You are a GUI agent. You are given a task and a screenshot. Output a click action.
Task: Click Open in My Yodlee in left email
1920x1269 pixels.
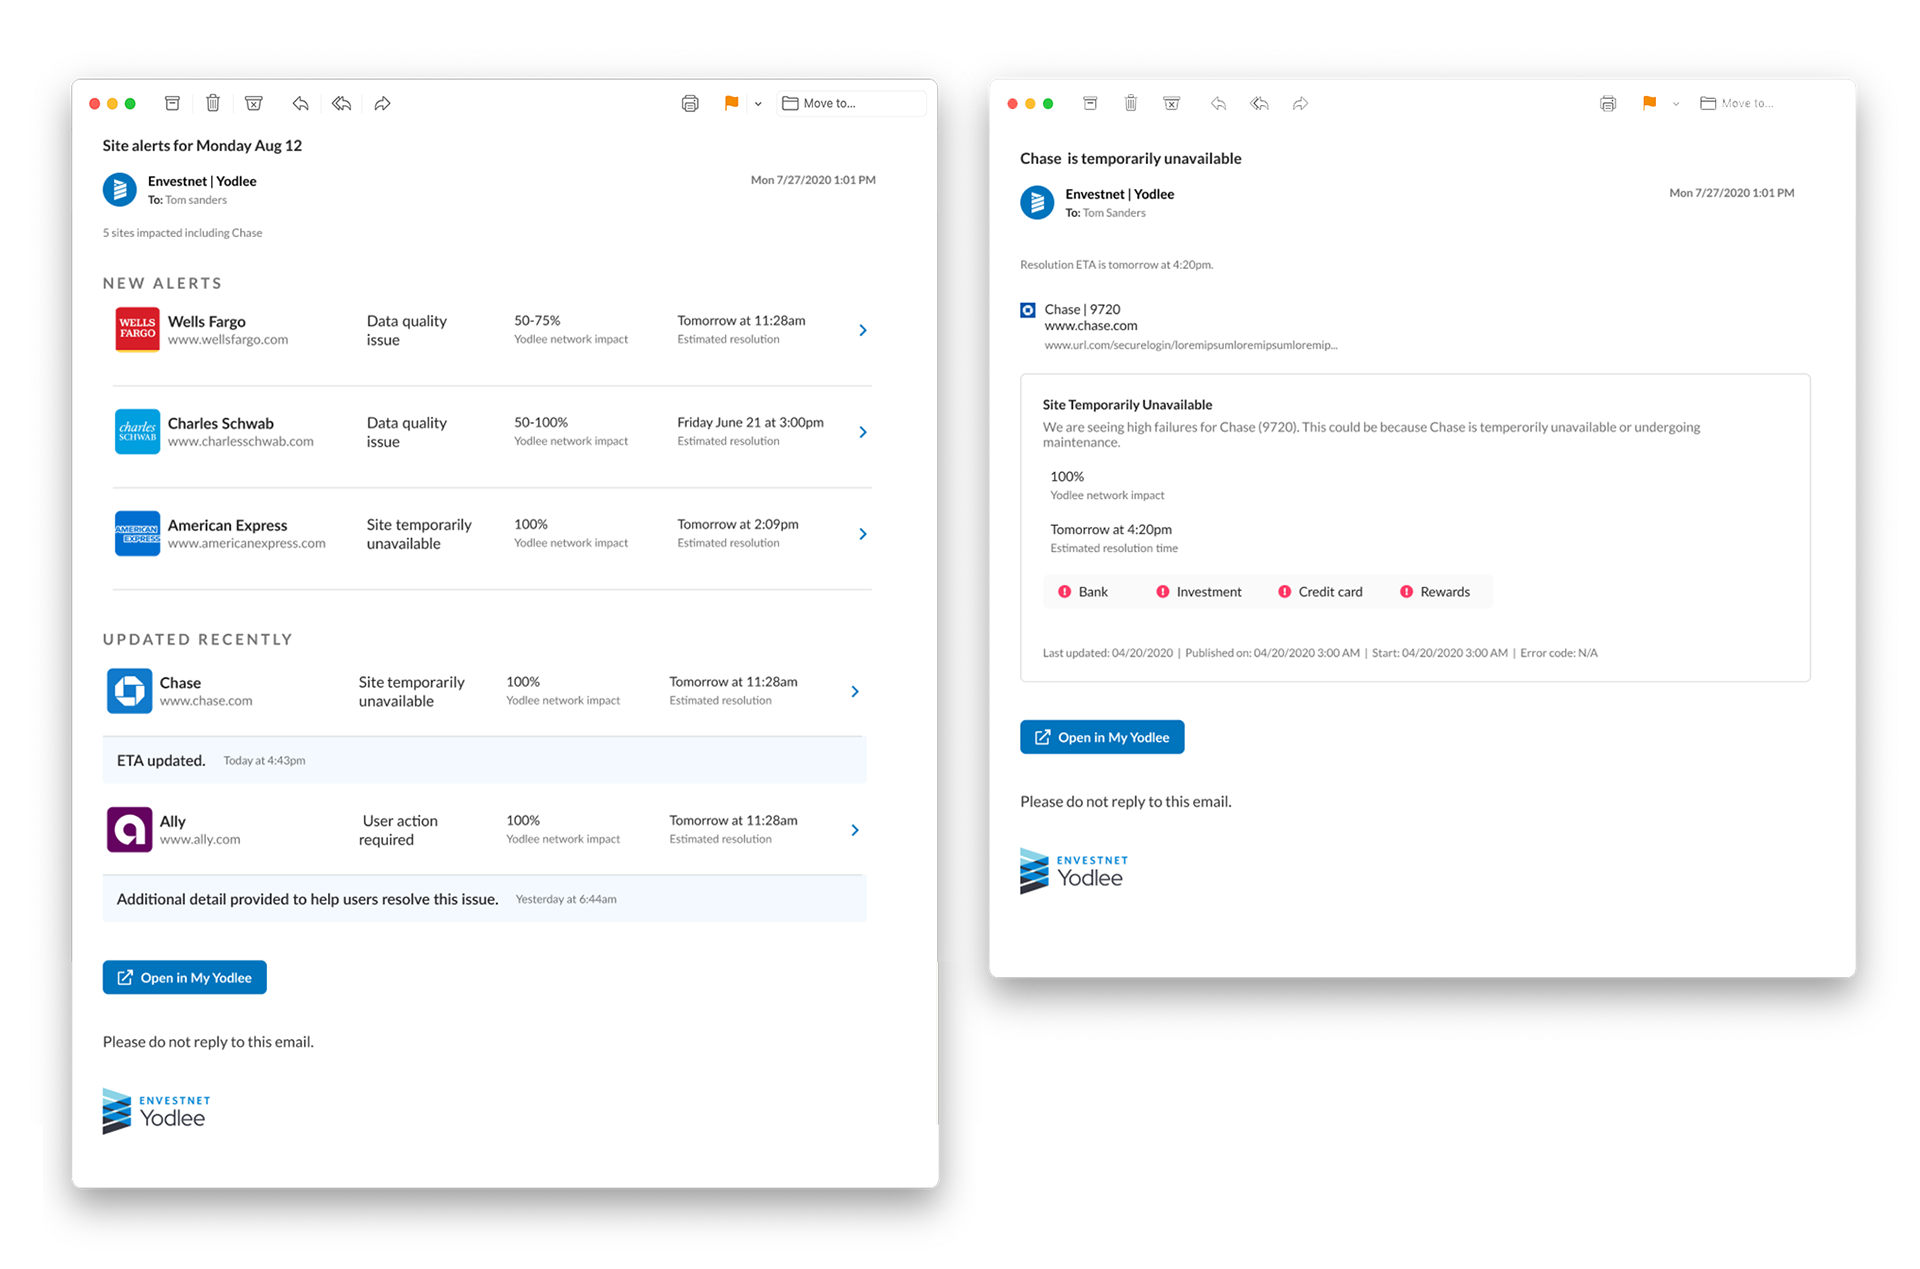pyautogui.click(x=185, y=977)
